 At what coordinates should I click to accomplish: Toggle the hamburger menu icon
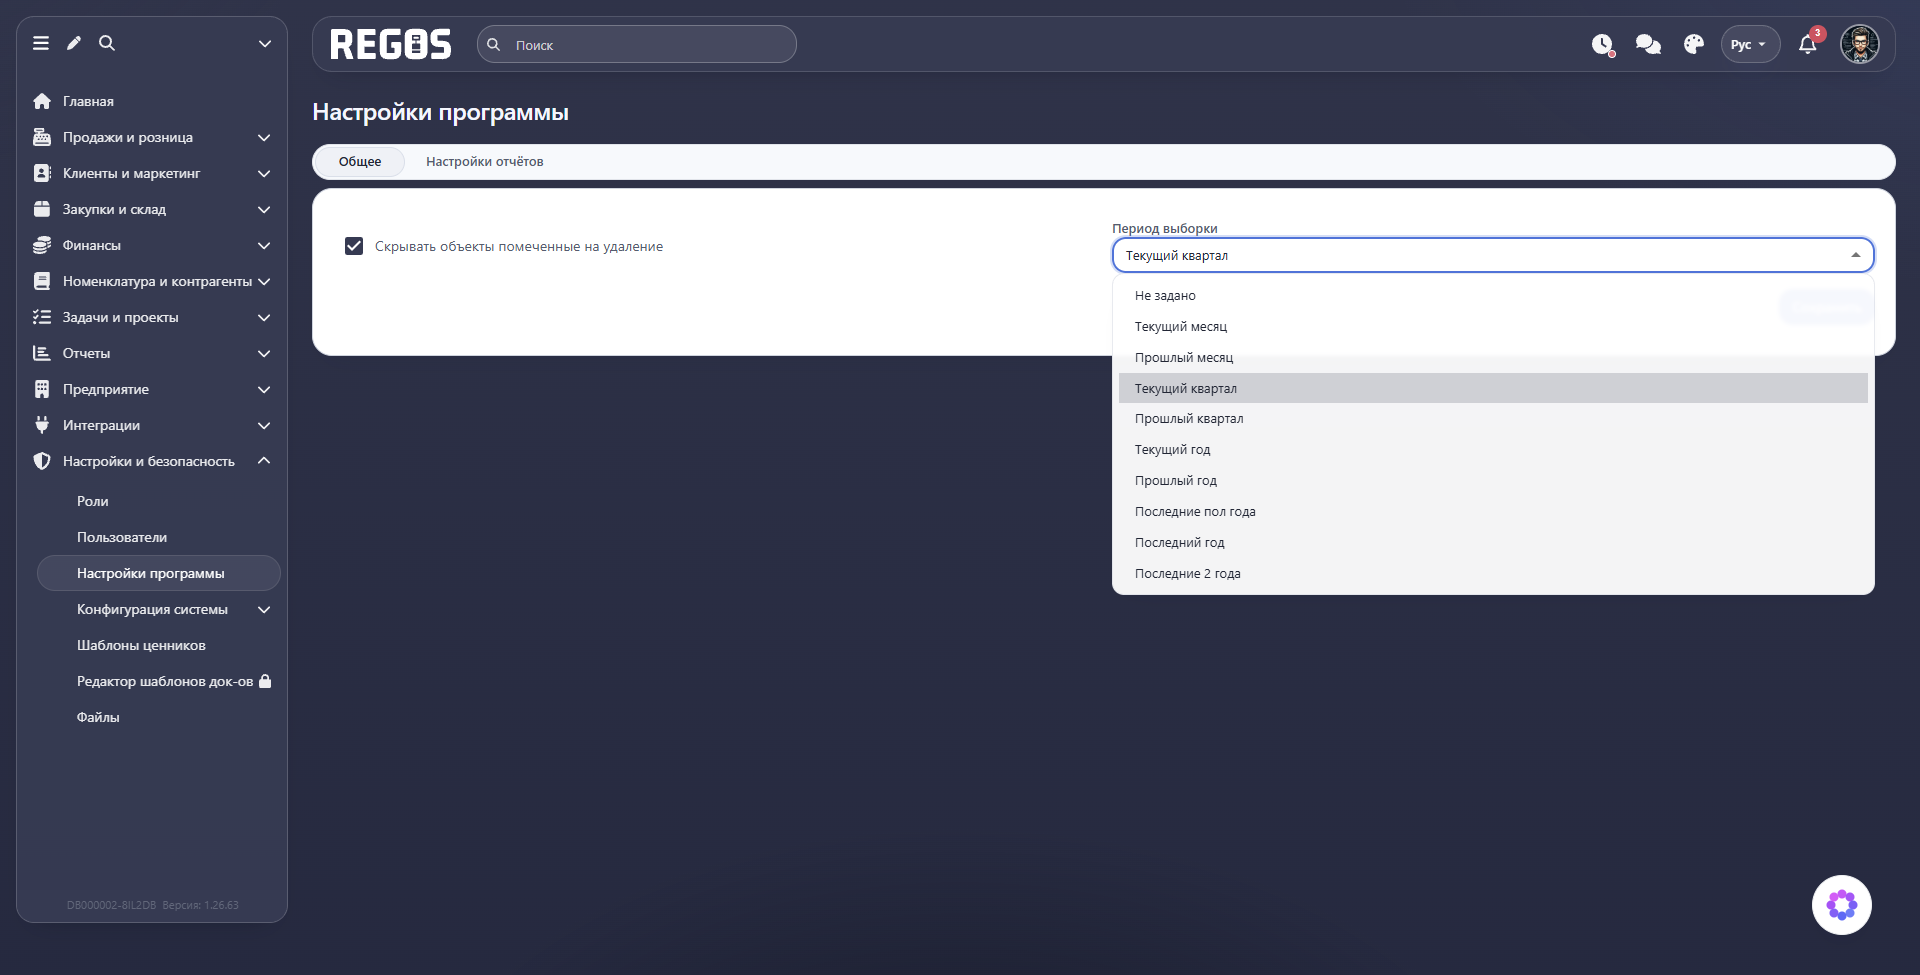(41, 43)
